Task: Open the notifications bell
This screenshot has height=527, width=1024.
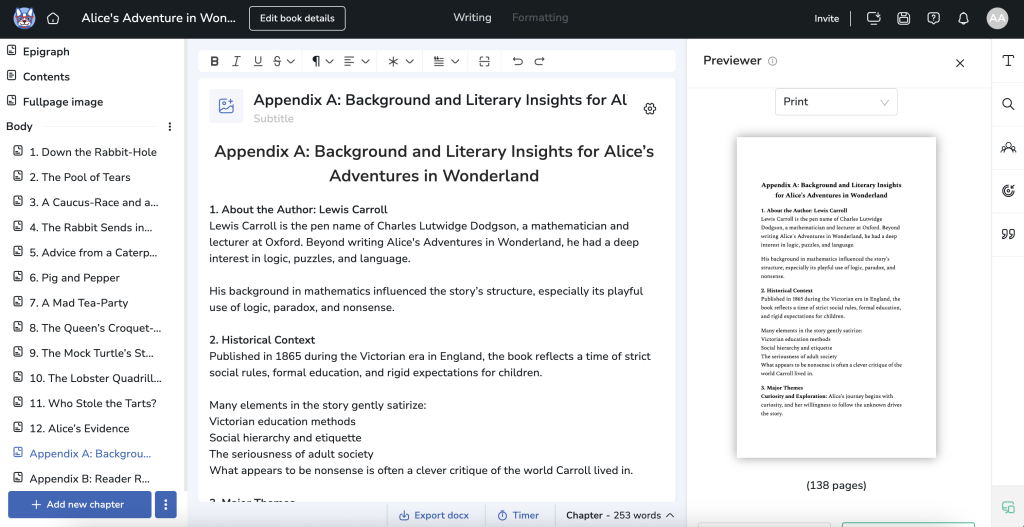Action: pyautogui.click(x=963, y=18)
